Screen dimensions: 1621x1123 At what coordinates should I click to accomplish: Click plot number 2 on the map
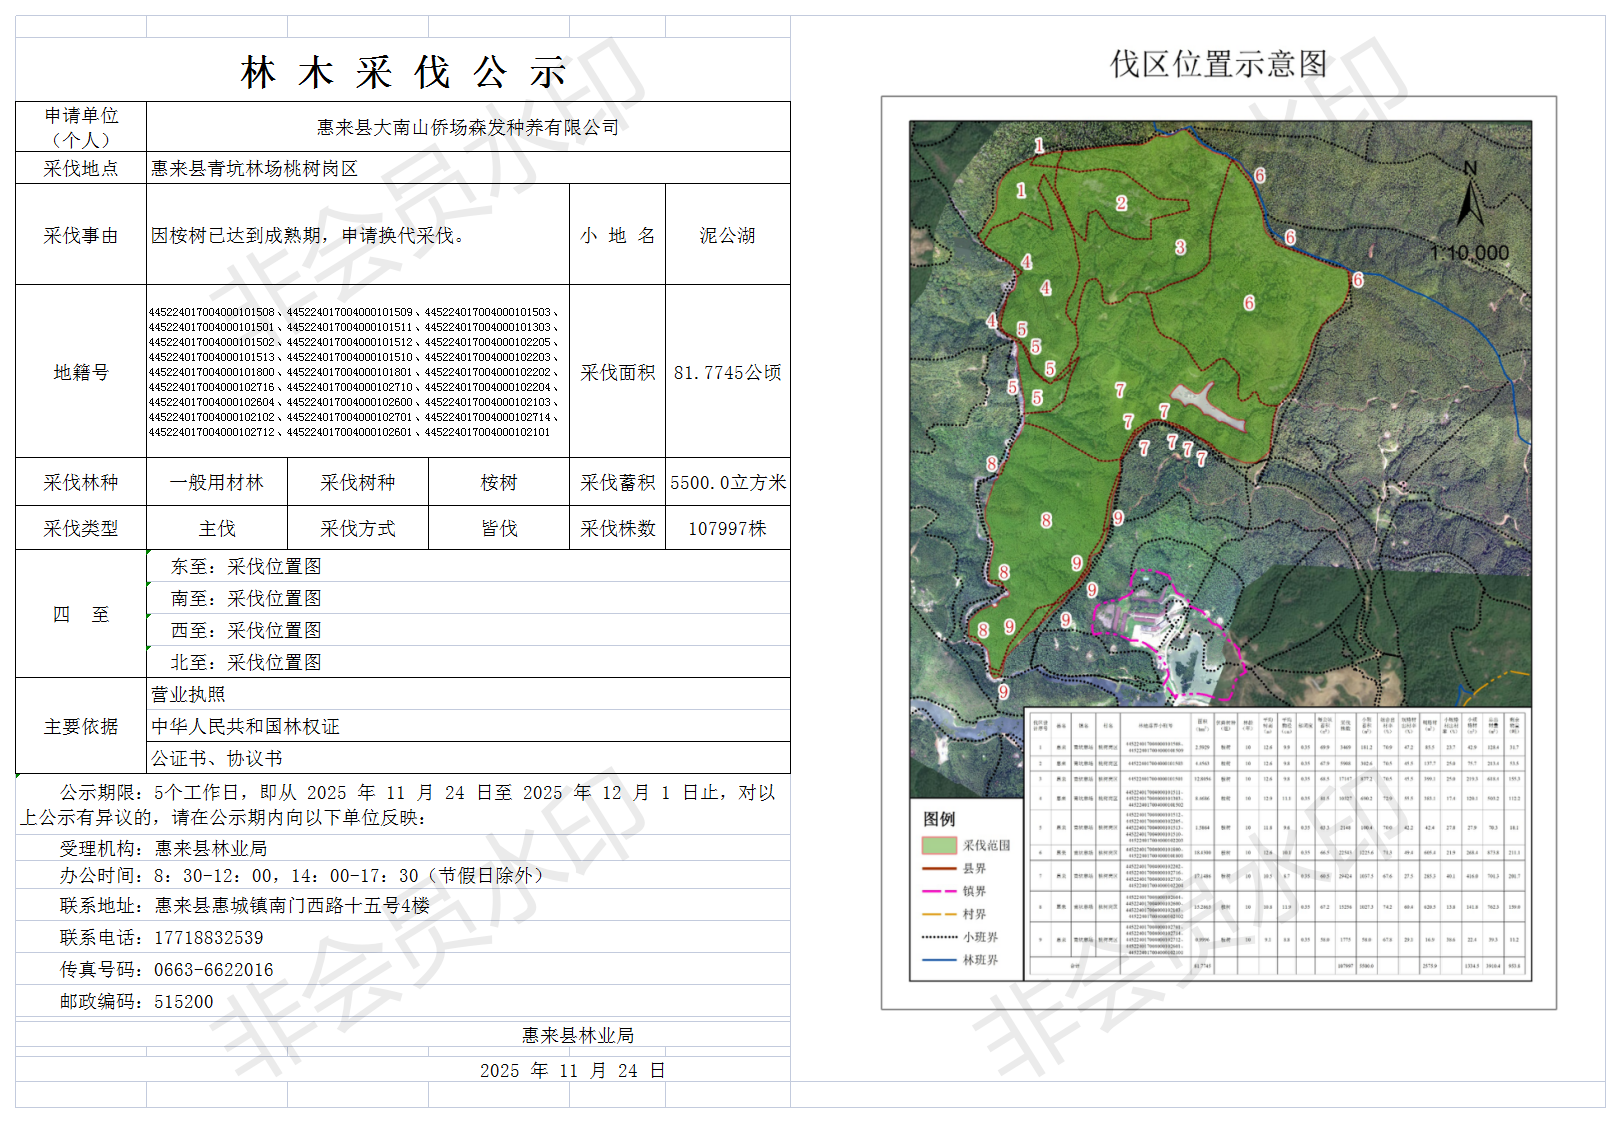(1121, 204)
